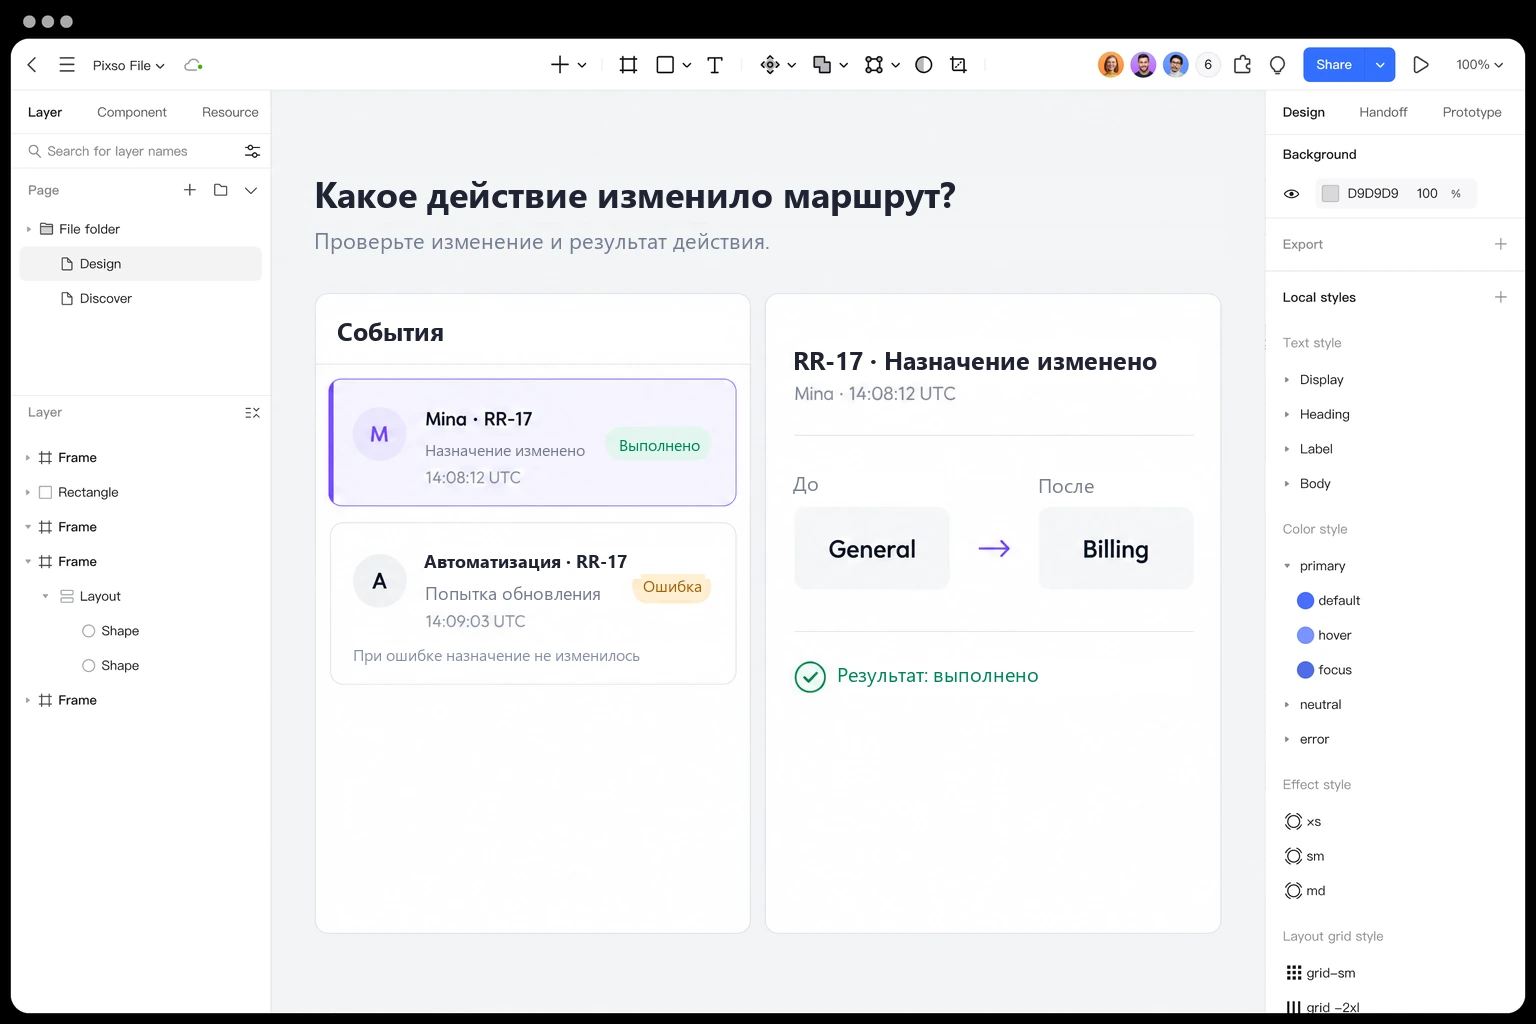Collapse all layers icon
1536x1024 pixels.
click(x=252, y=413)
